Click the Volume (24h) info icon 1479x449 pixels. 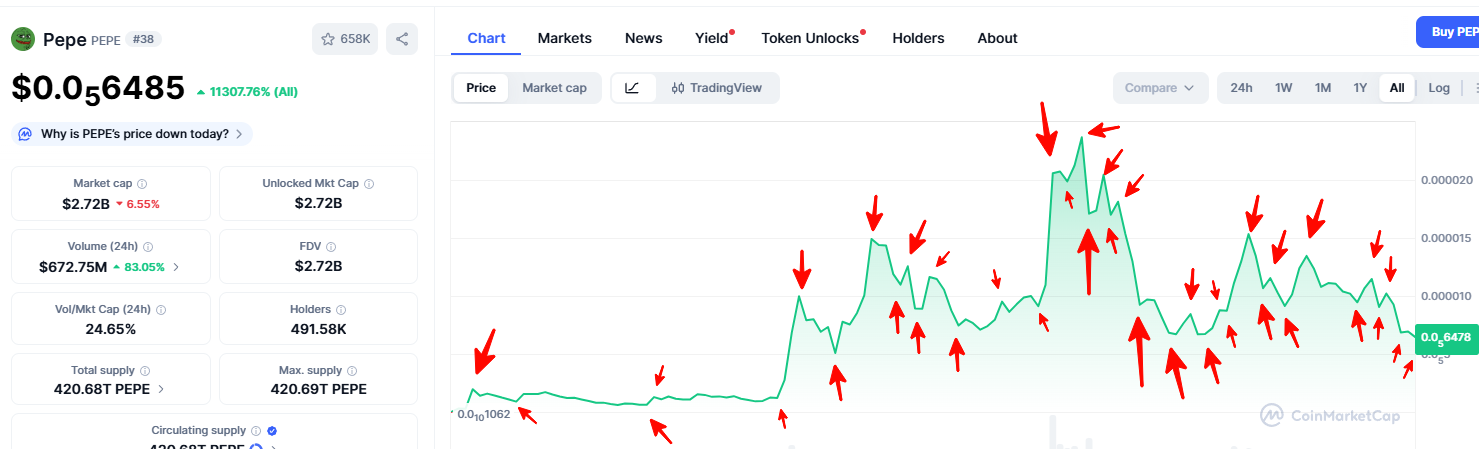tap(148, 247)
